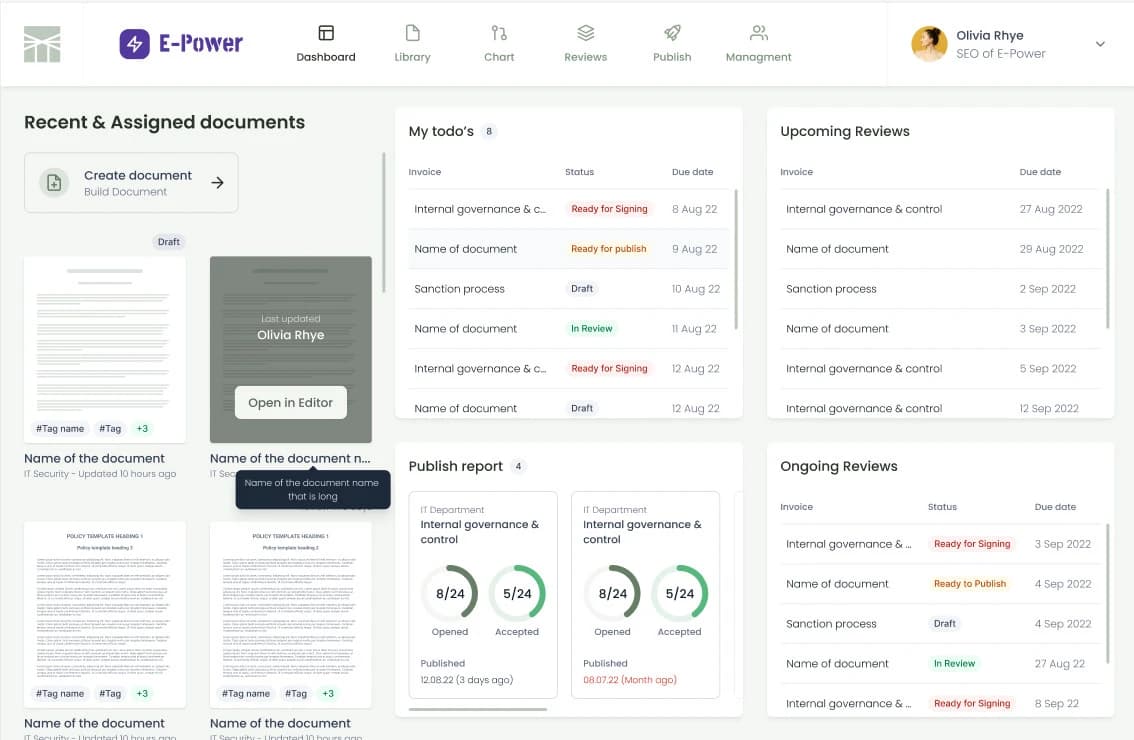Image resolution: width=1134 pixels, height=740 pixels.
Task: Select the Publish rocket icon
Action: point(672,33)
